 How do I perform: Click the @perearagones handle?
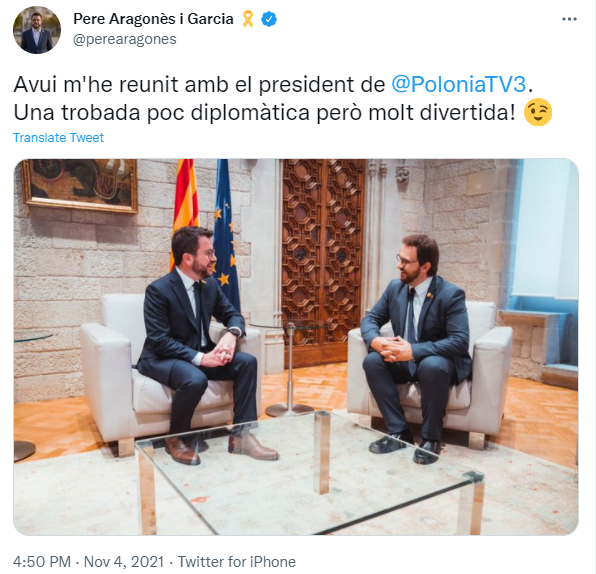coord(125,39)
